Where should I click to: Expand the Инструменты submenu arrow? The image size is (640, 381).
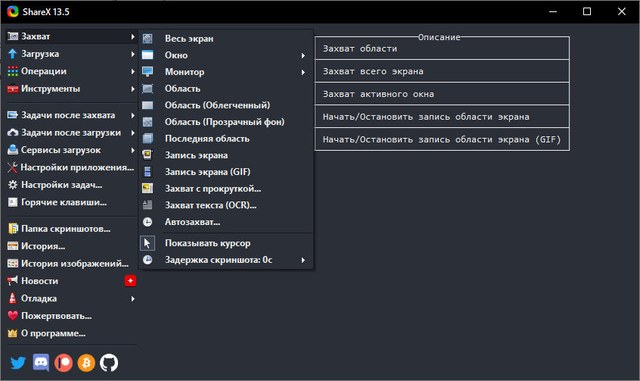pos(133,89)
